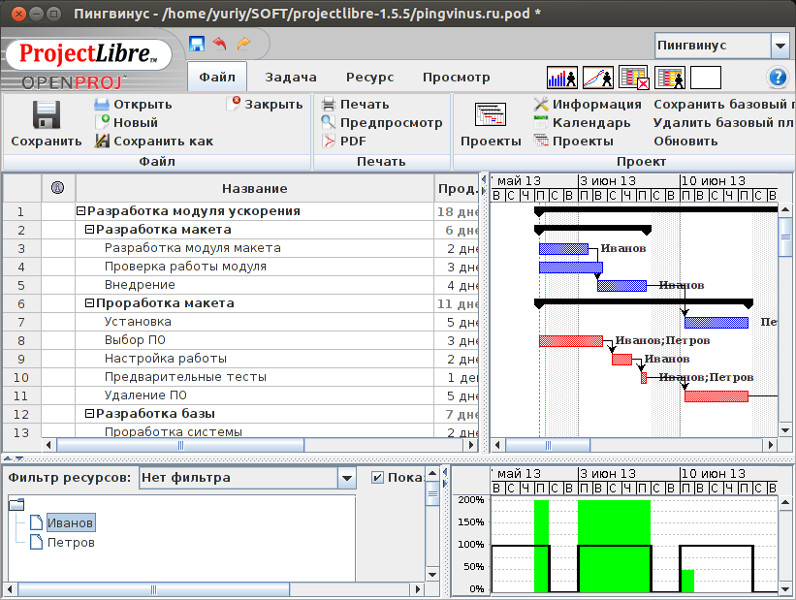Click the red Gantt bar for Удаление ПО

coord(716,396)
